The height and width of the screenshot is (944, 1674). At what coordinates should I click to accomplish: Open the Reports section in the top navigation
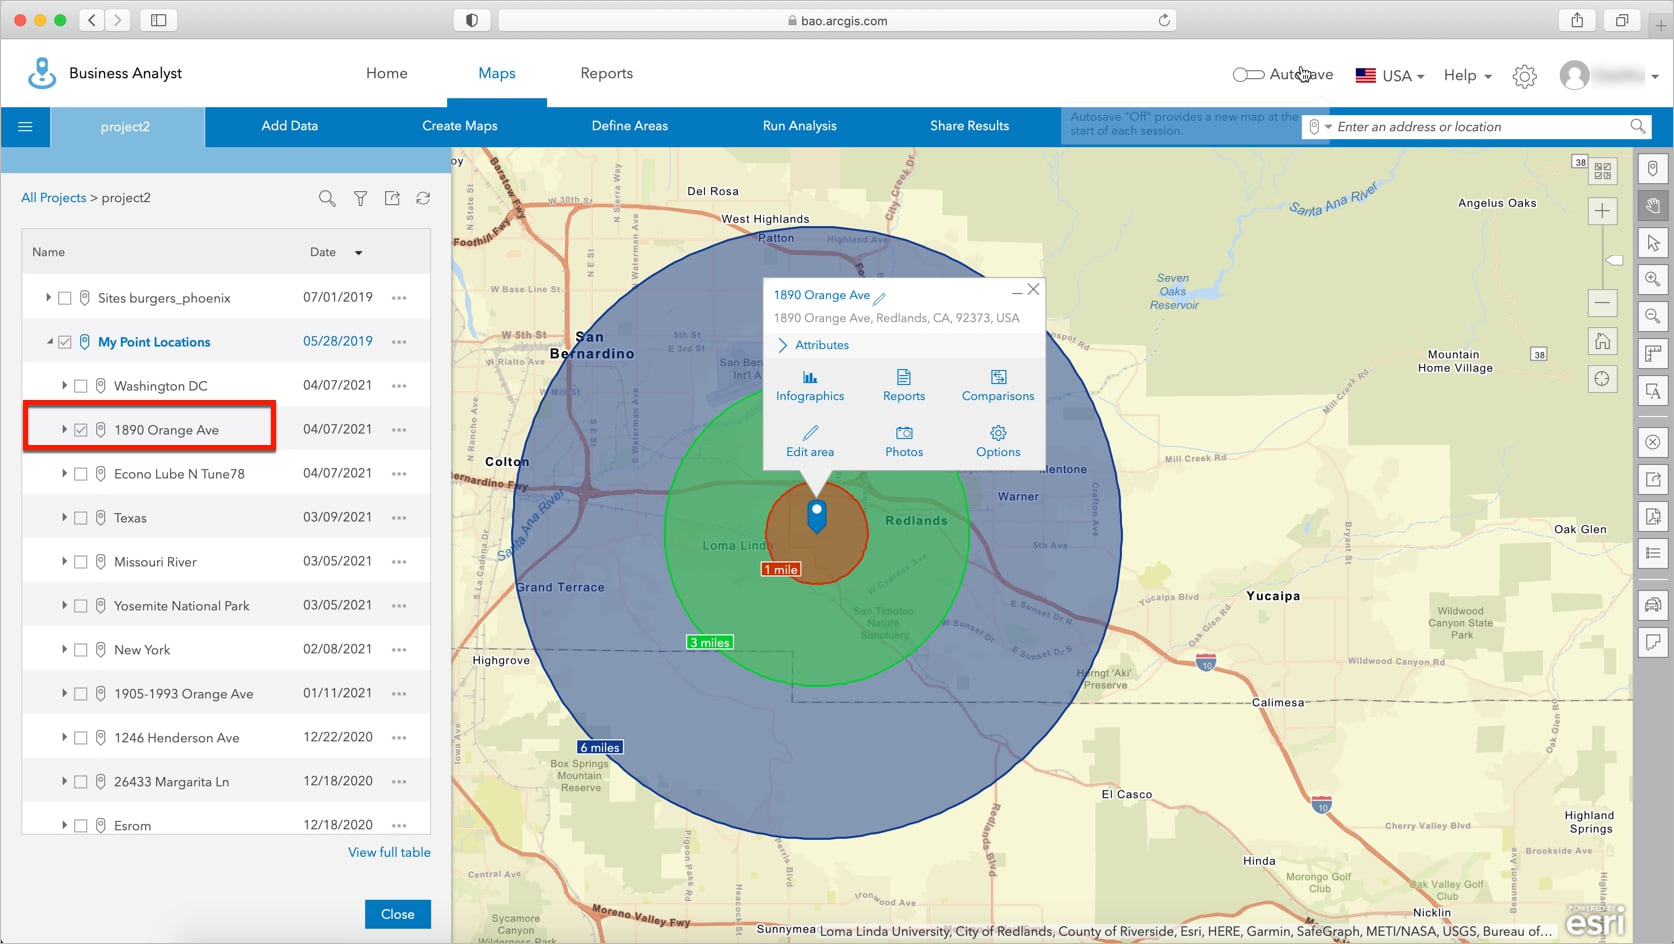pyautogui.click(x=606, y=73)
